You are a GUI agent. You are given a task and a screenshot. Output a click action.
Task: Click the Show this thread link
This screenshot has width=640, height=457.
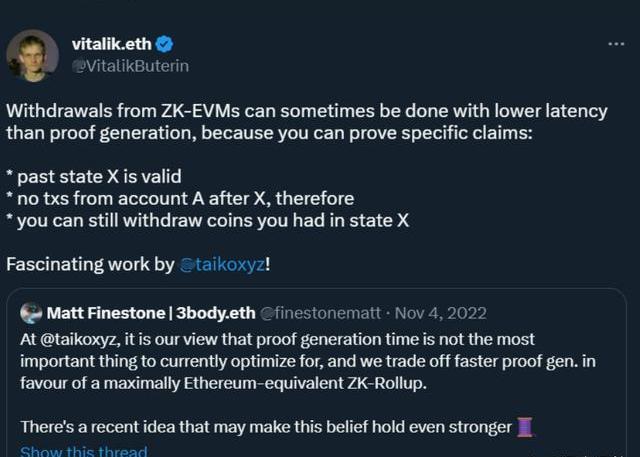(x=84, y=451)
